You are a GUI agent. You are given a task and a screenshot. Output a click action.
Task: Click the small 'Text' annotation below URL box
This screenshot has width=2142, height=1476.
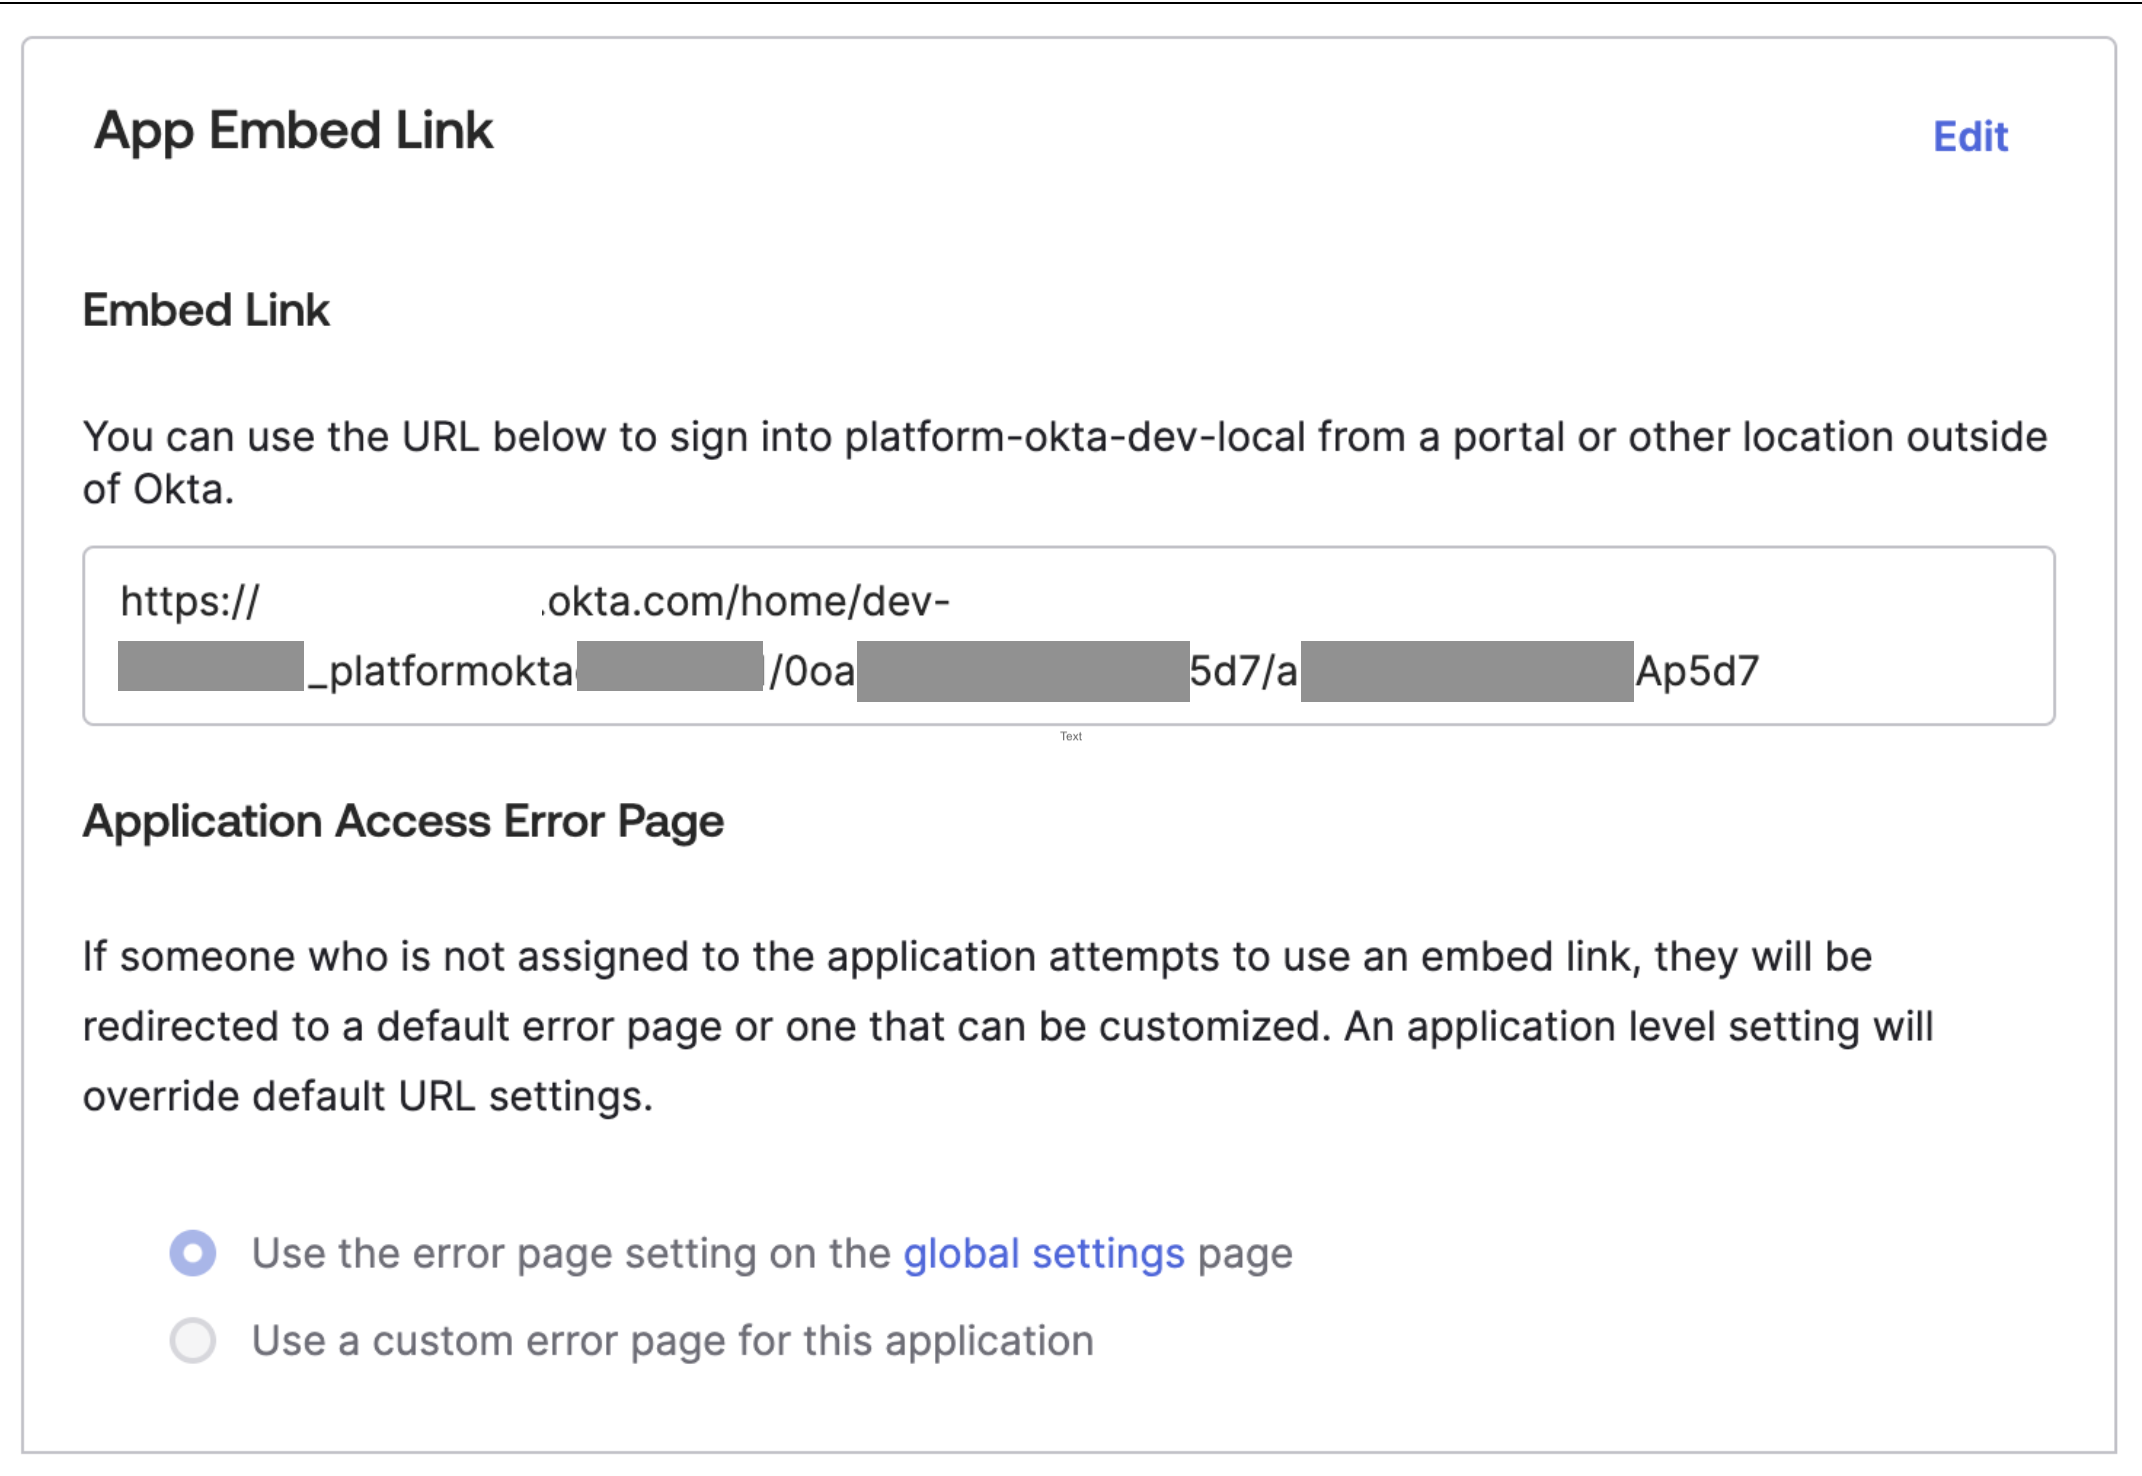click(1071, 735)
